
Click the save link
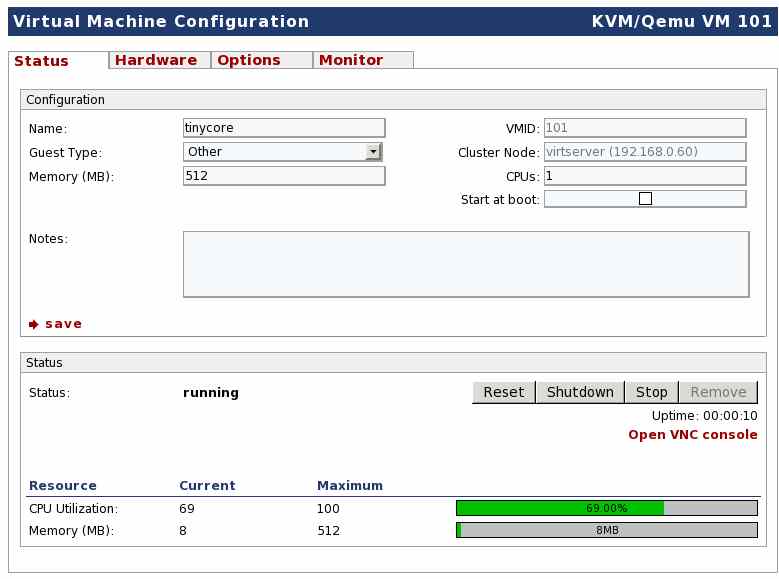[64, 324]
